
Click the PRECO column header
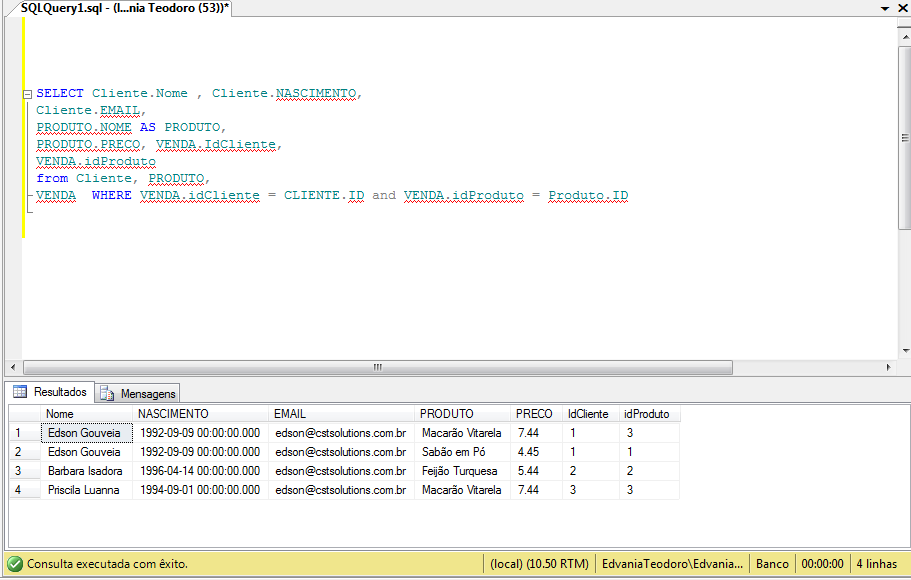tap(534, 413)
